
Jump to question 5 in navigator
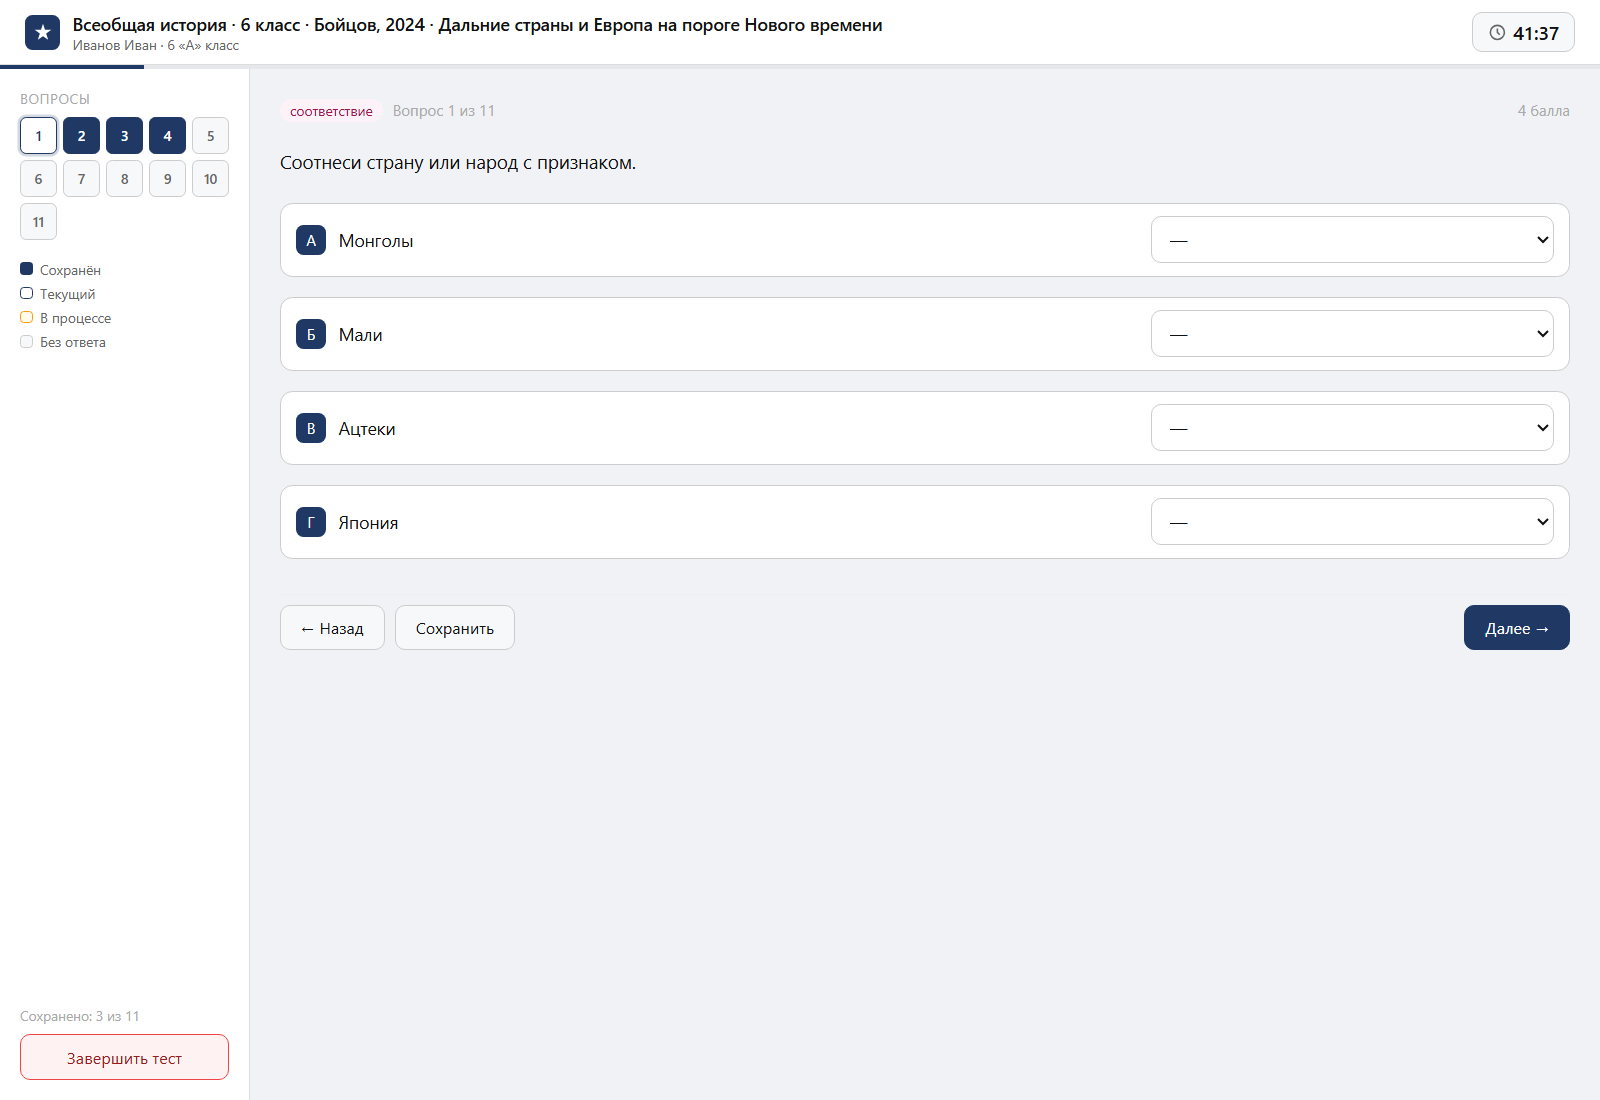[x=210, y=136]
